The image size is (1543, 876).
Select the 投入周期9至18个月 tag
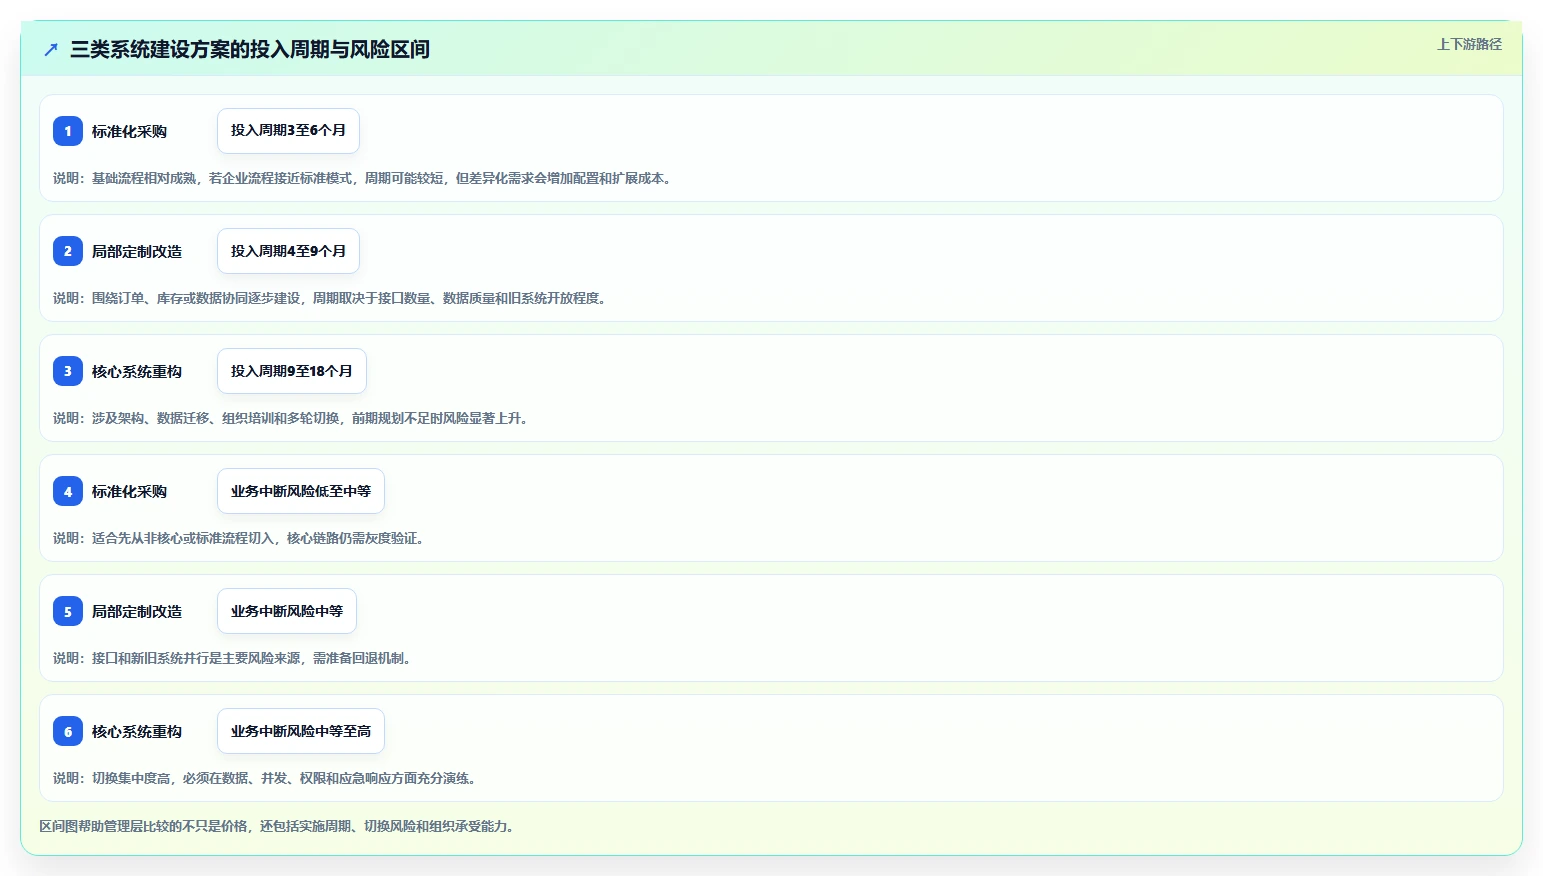[292, 371]
